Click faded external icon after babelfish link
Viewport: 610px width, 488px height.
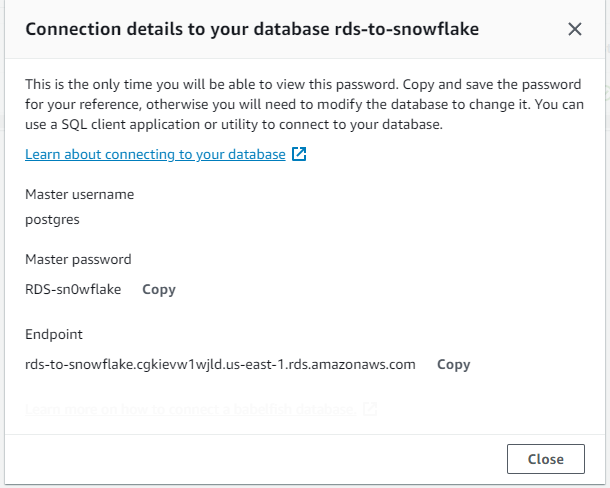click(370, 409)
